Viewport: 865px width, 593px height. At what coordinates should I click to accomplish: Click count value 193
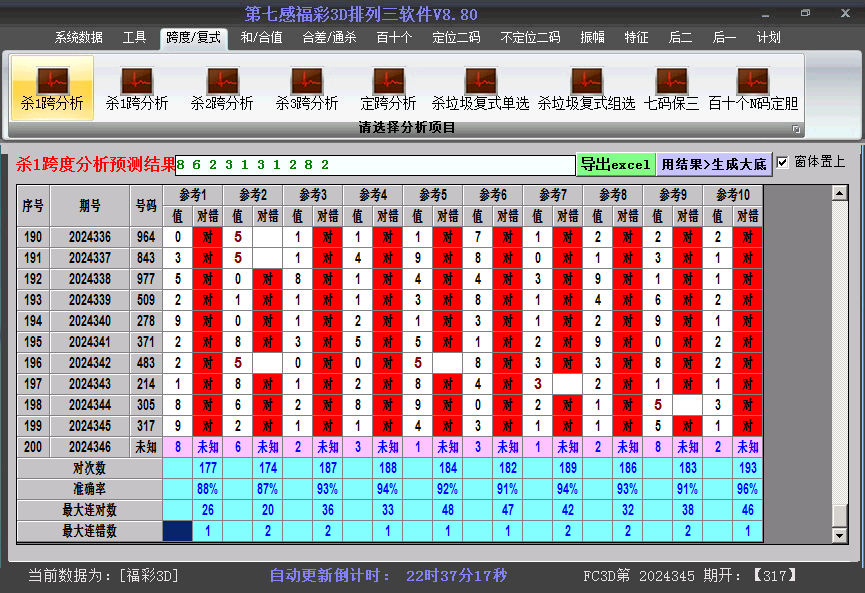tap(747, 468)
